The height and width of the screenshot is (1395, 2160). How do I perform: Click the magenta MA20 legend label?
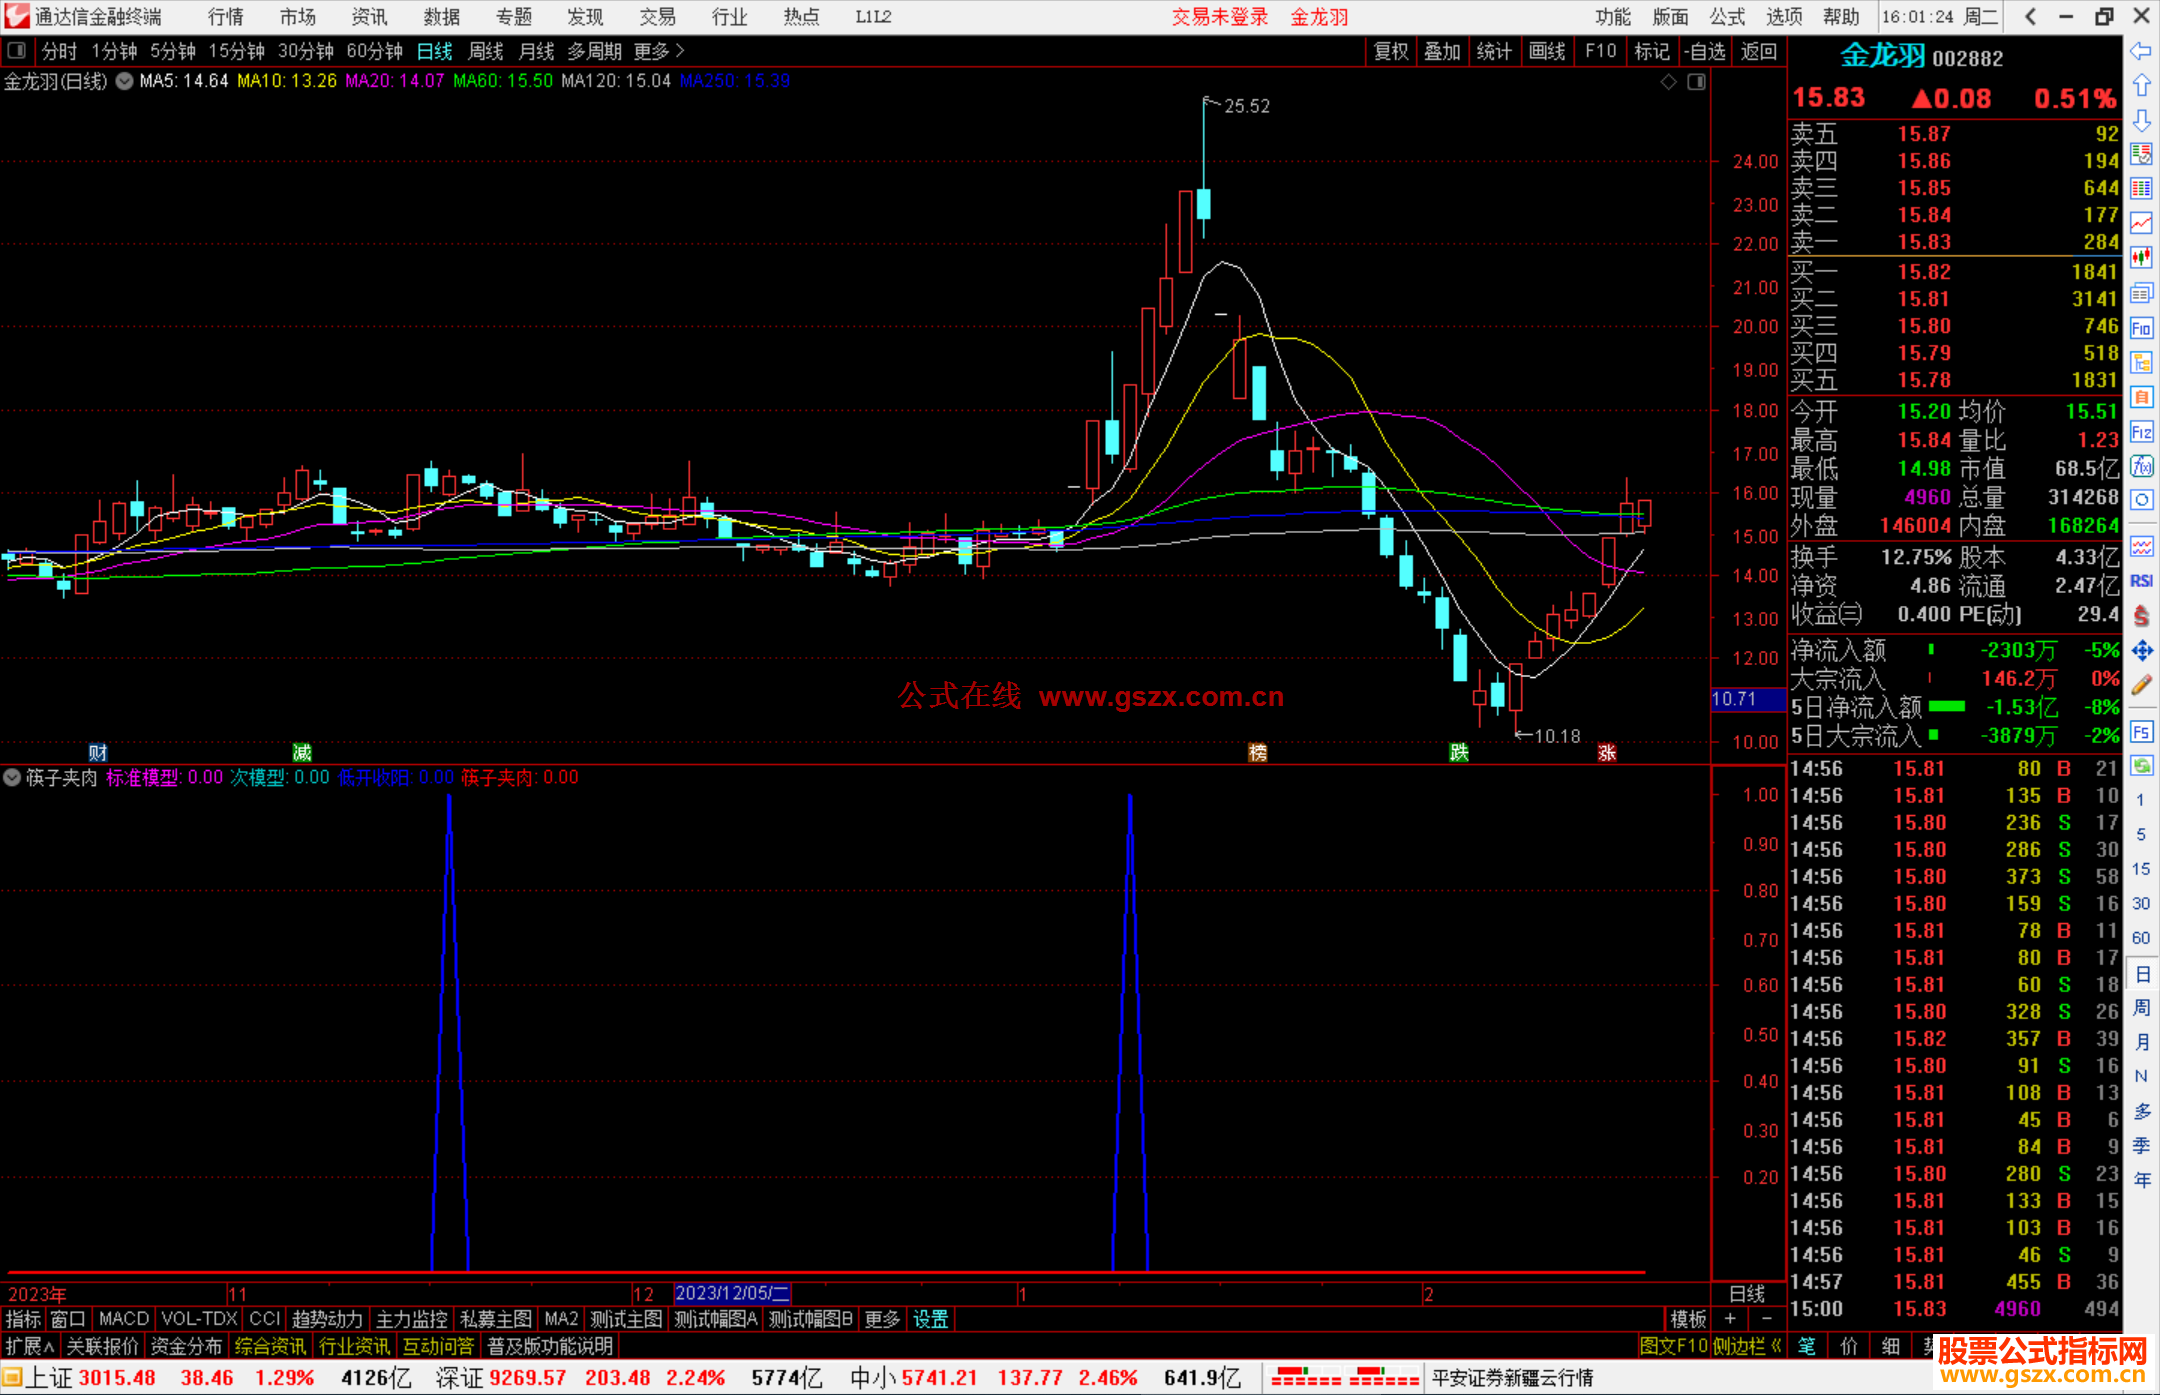(x=394, y=81)
